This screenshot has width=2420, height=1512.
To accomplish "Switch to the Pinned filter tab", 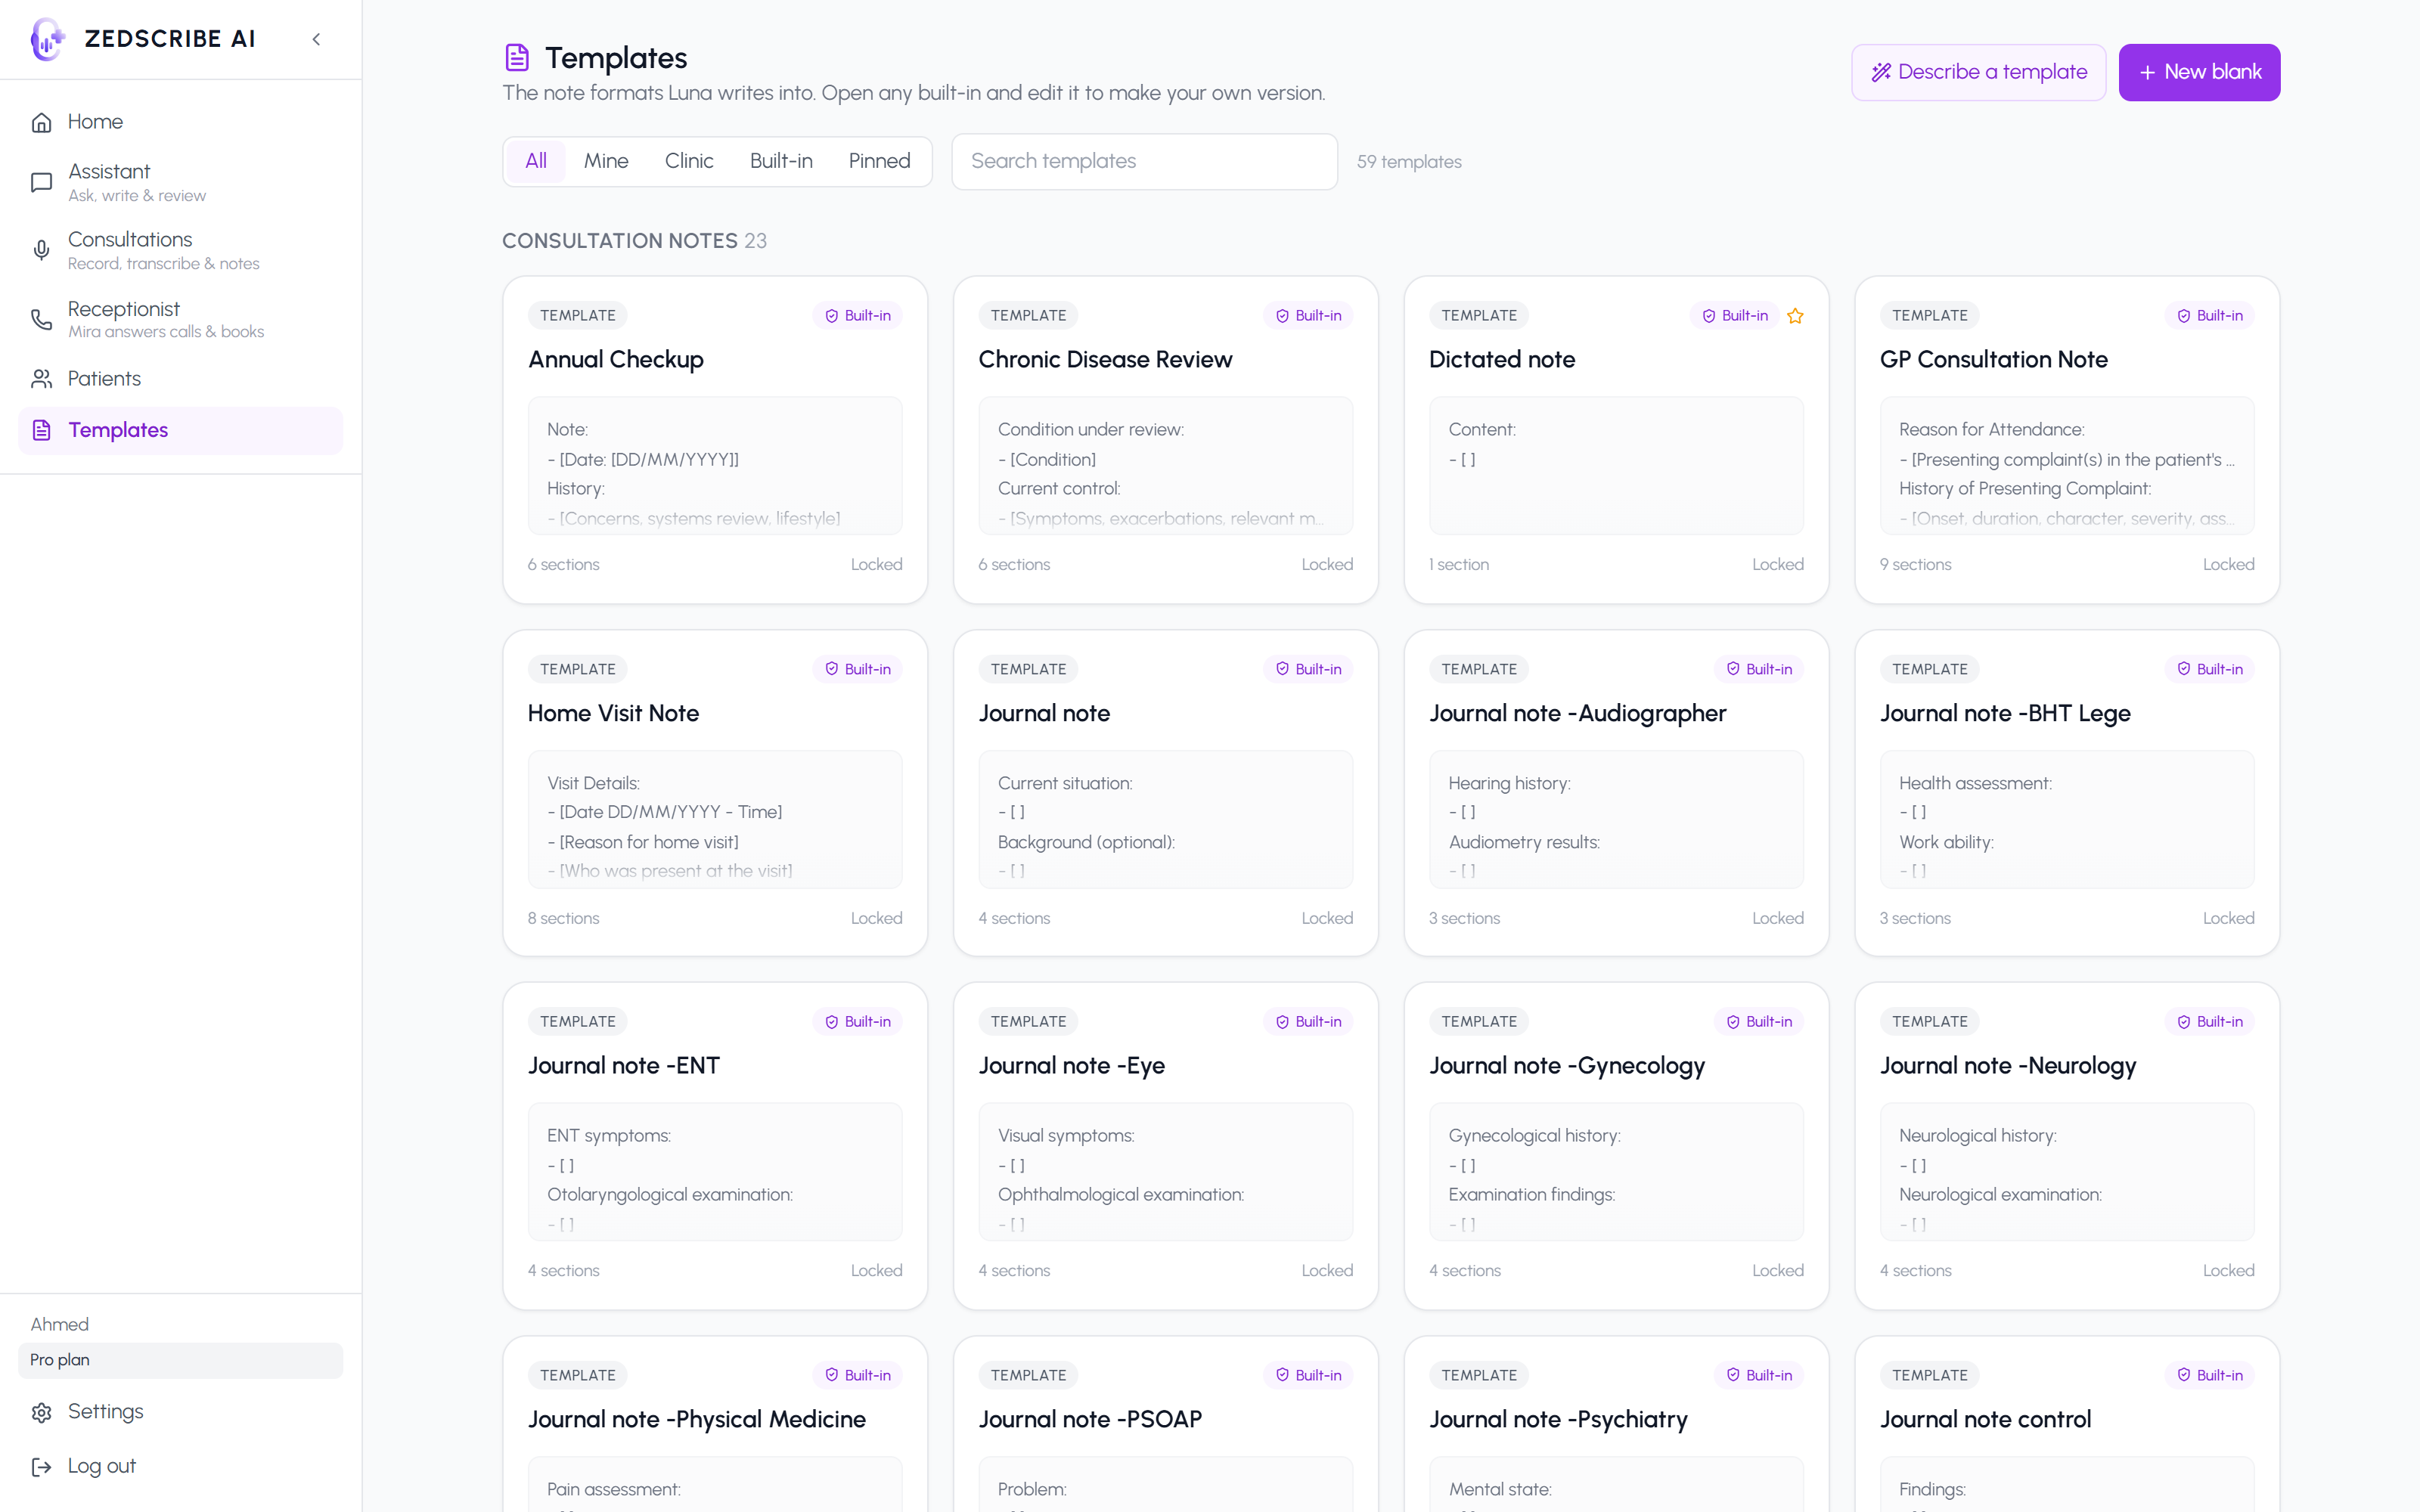I will [x=879, y=161].
